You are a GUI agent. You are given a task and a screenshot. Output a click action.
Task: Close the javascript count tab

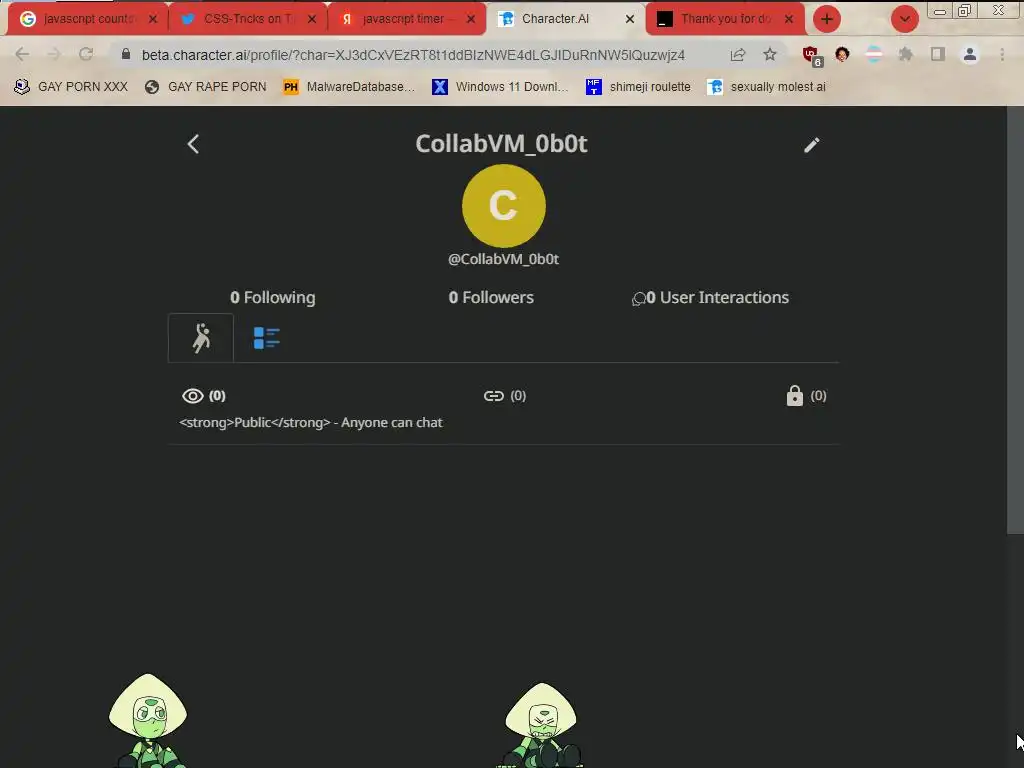[153, 19]
